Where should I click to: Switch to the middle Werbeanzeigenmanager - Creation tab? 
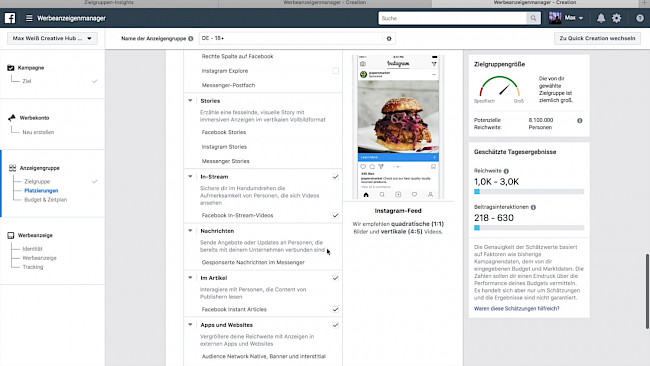tap(325, 3)
